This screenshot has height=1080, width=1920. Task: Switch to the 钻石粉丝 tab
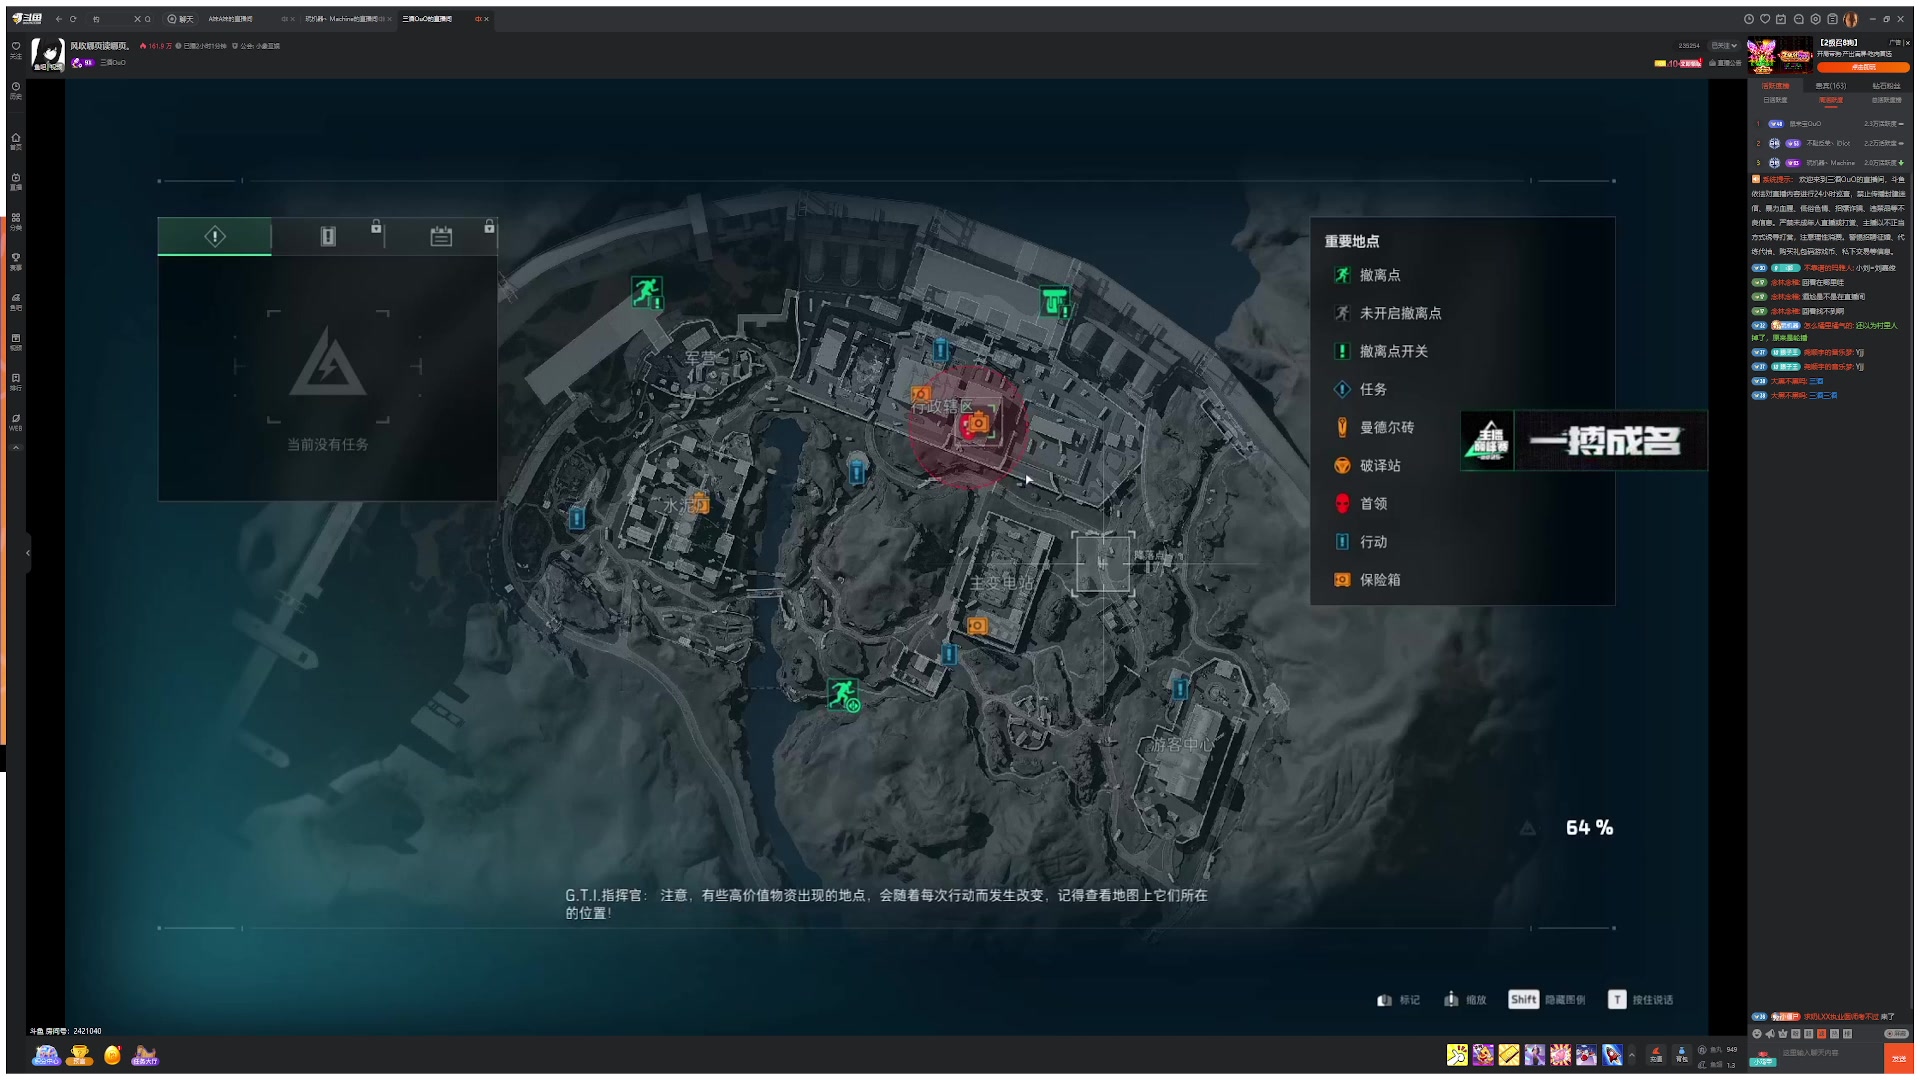(1886, 86)
